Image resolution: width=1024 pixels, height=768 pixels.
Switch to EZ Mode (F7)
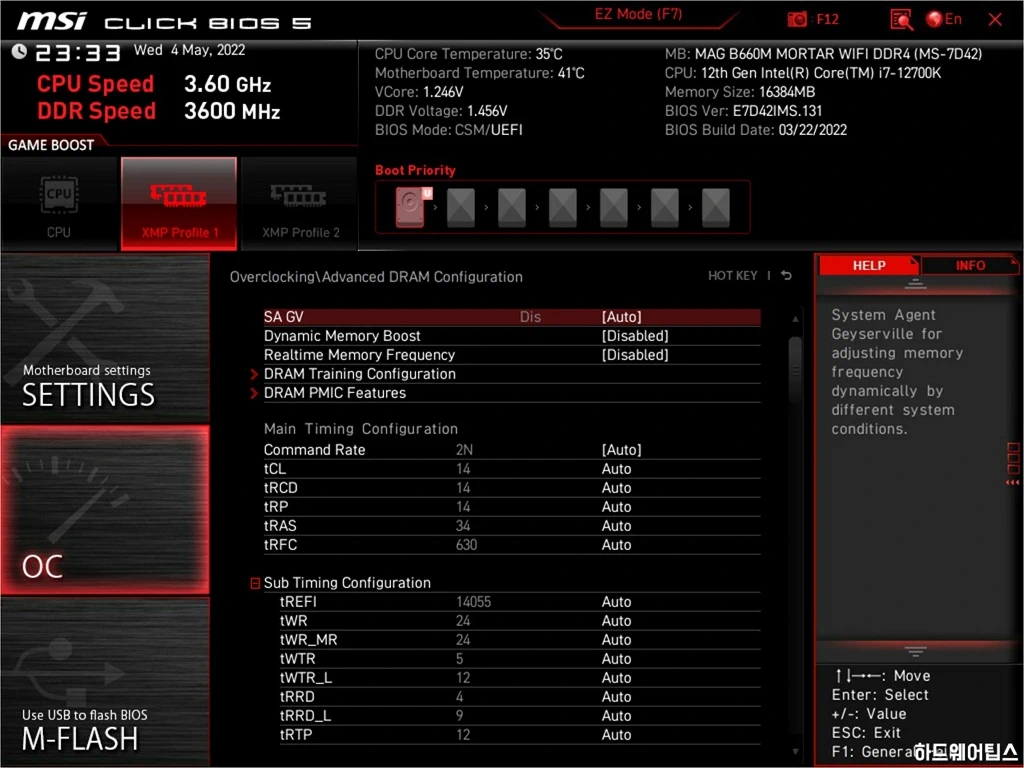tap(638, 14)
